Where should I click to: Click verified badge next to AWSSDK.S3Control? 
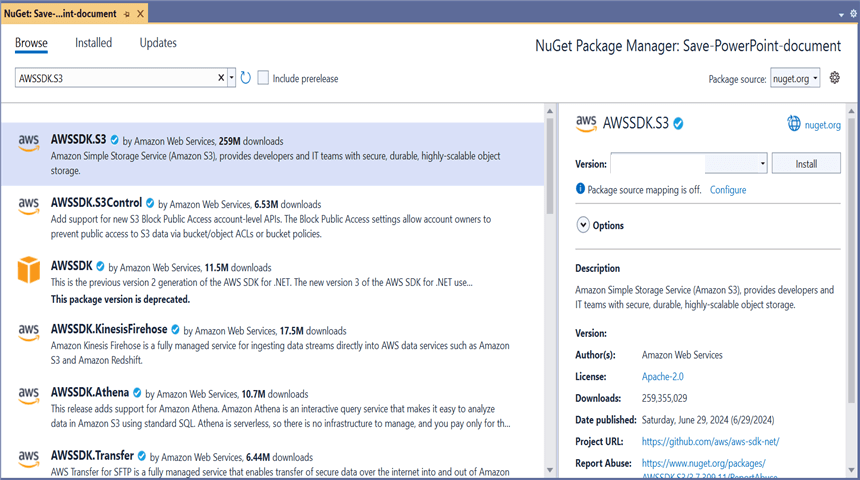(150, 203)
